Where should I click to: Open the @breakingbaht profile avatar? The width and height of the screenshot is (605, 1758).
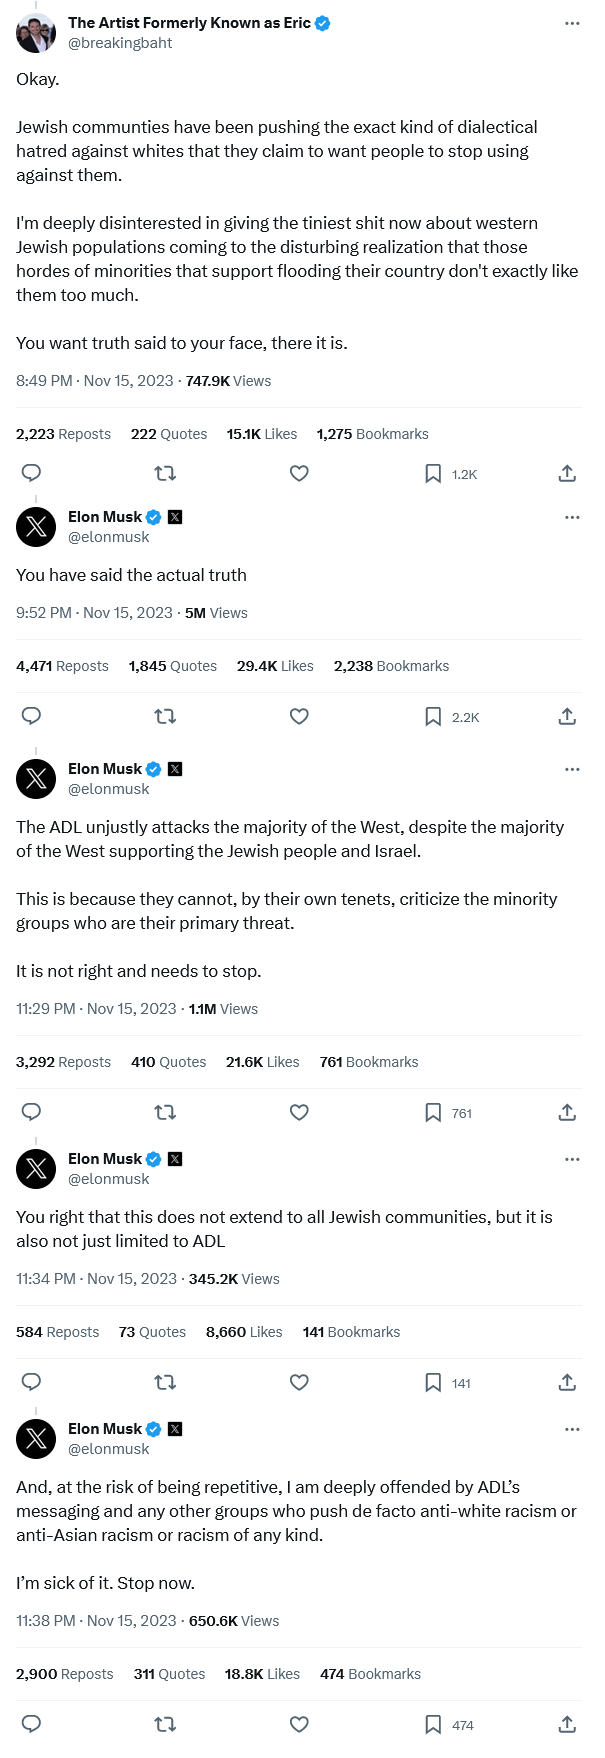point(37,33)
